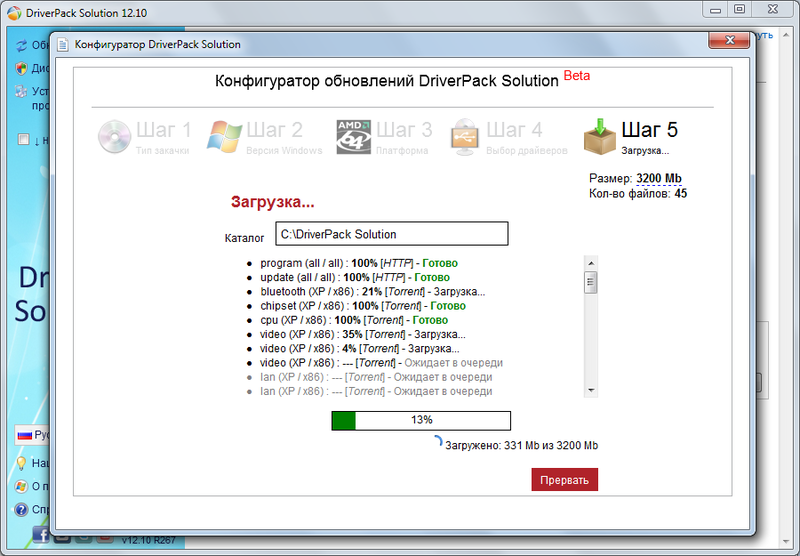Click the program (all / all) list row

pos(359,263)
